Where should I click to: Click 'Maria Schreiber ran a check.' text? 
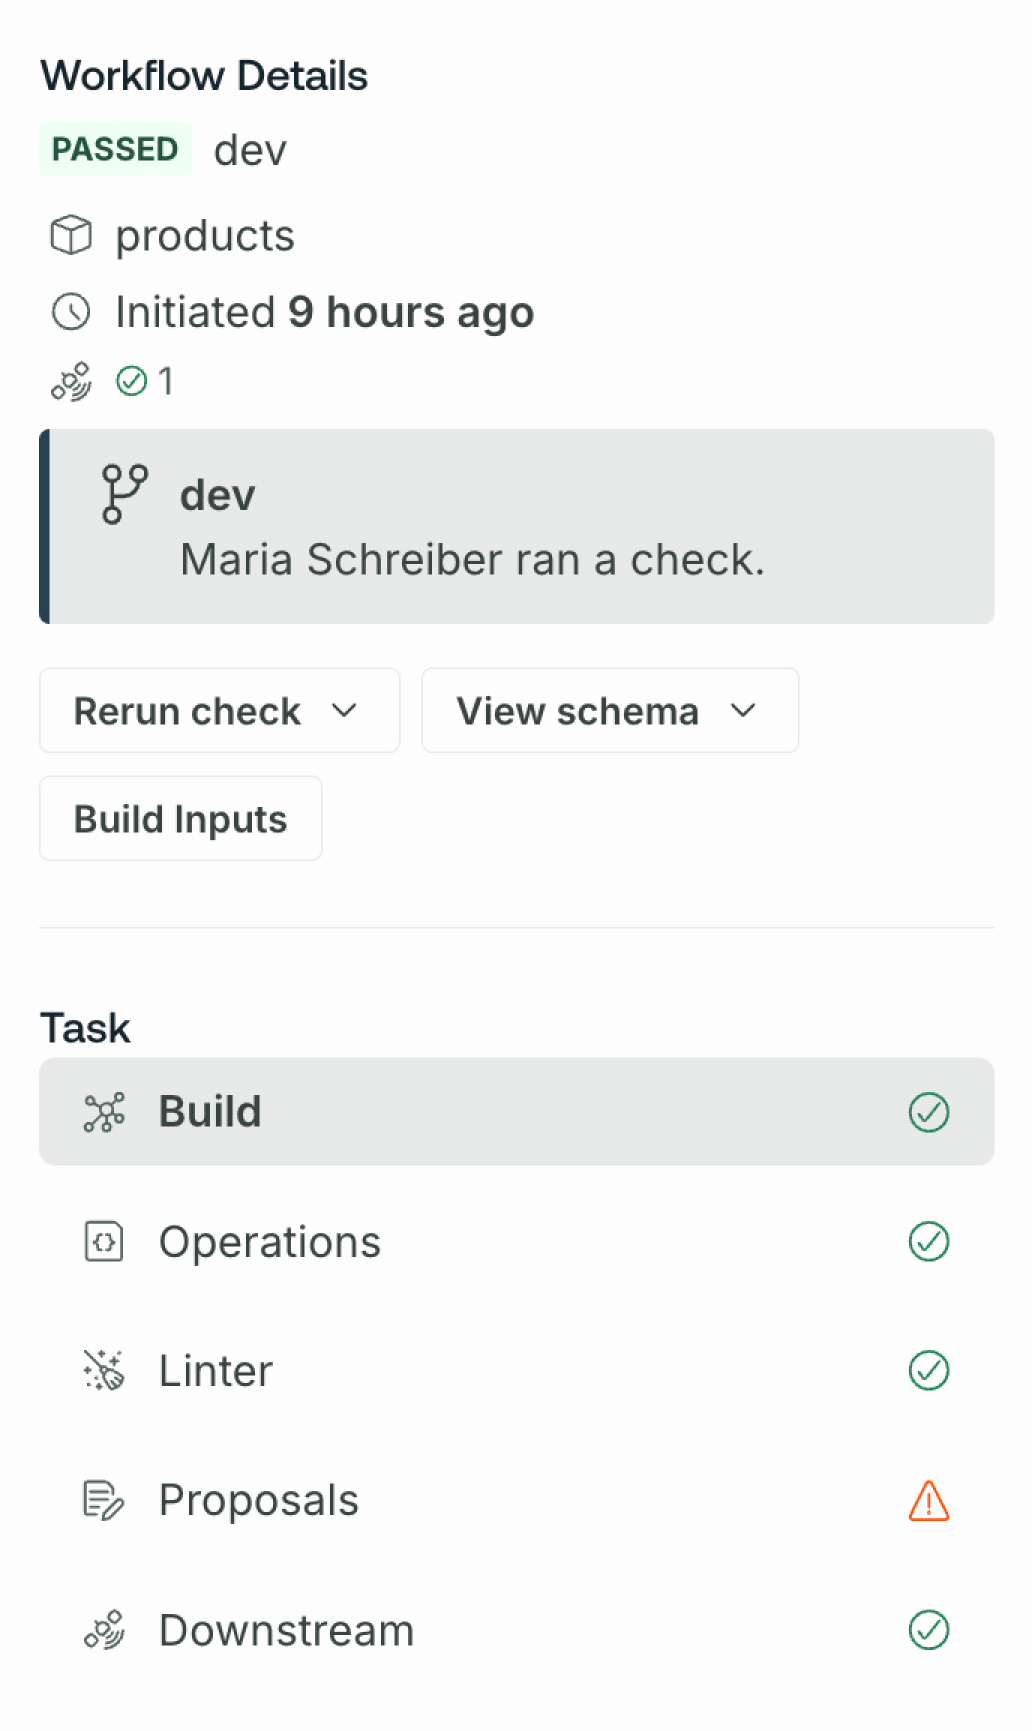coord(472,560)
